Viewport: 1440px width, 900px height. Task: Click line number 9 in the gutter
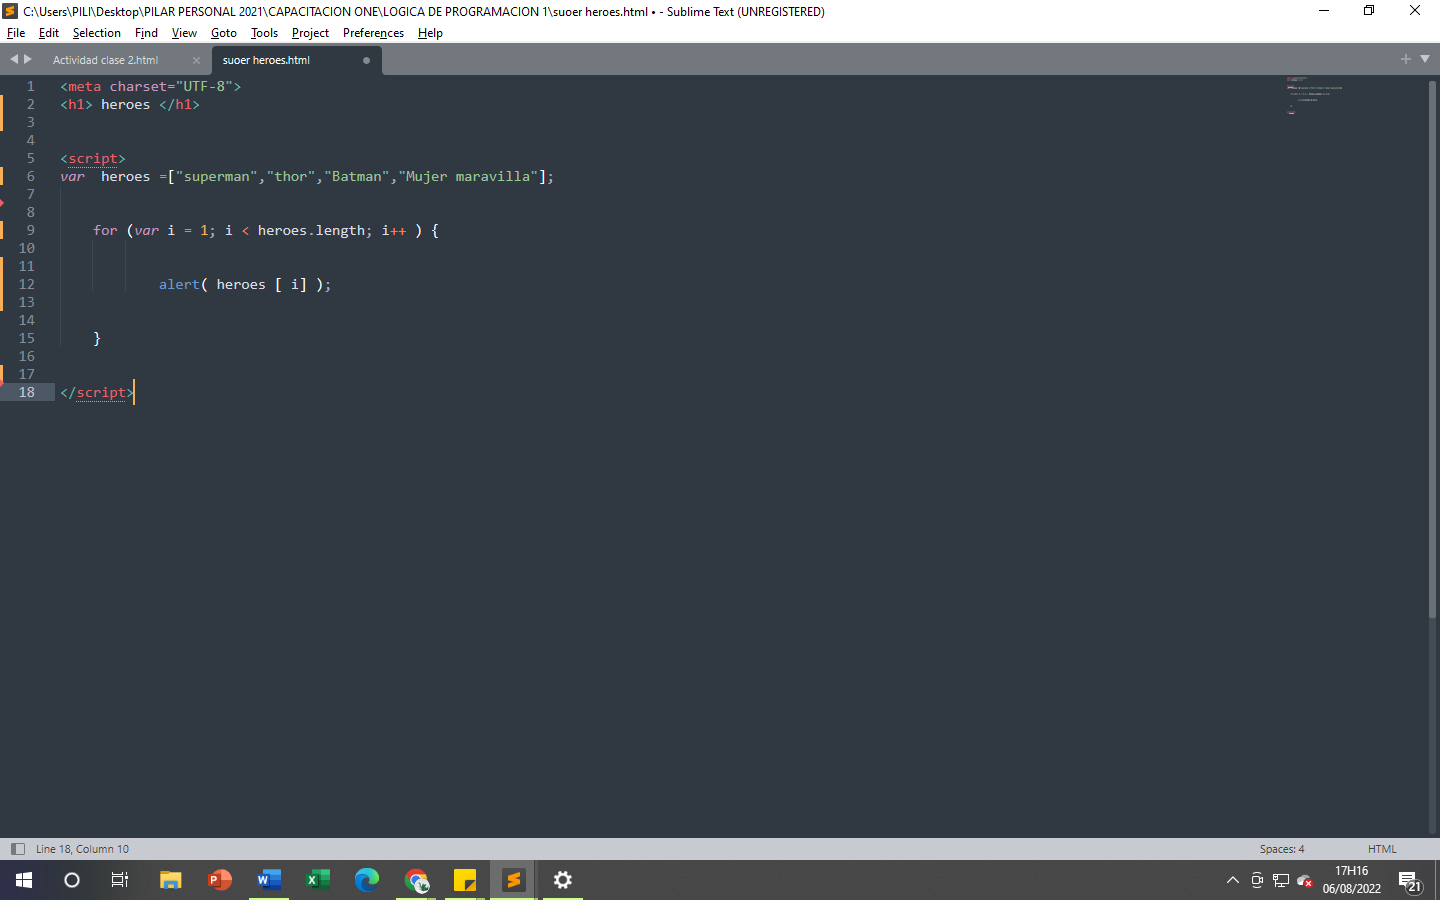tap(30, 230)
